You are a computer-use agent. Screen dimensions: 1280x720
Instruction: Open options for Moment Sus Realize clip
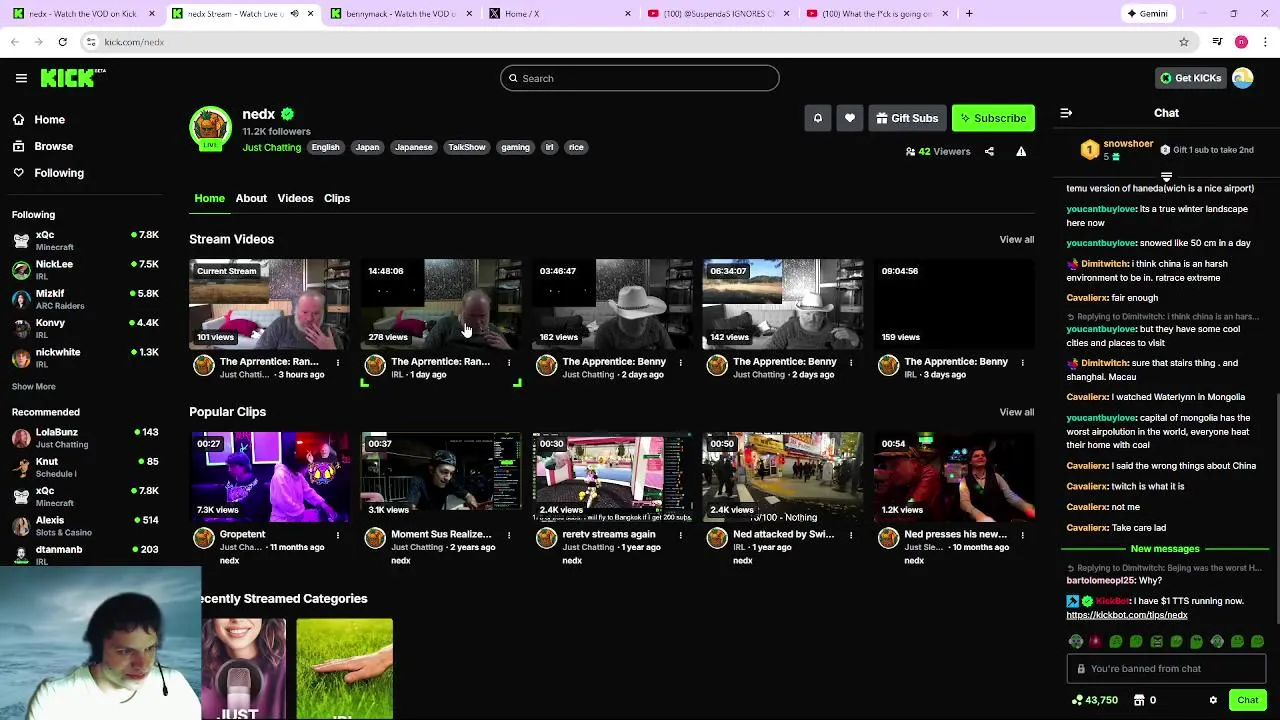tap(508, 535)
